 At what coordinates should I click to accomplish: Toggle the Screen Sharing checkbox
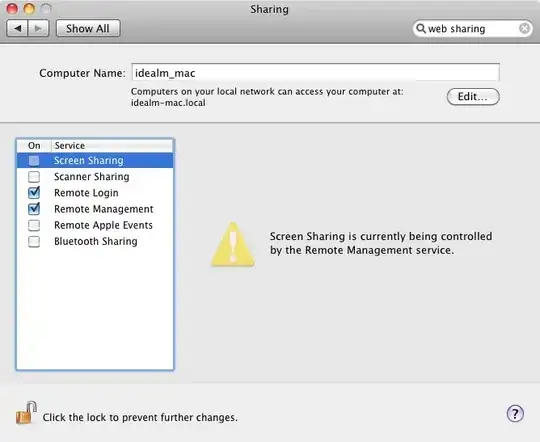point(34,161)
